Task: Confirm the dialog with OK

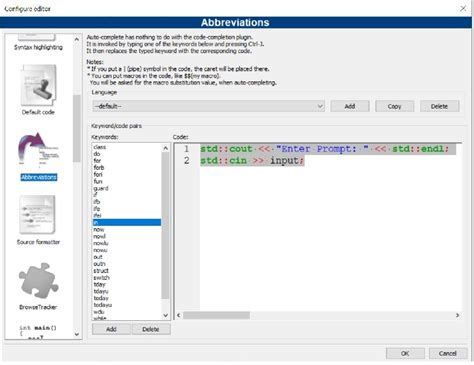Action: click(405, 353)
